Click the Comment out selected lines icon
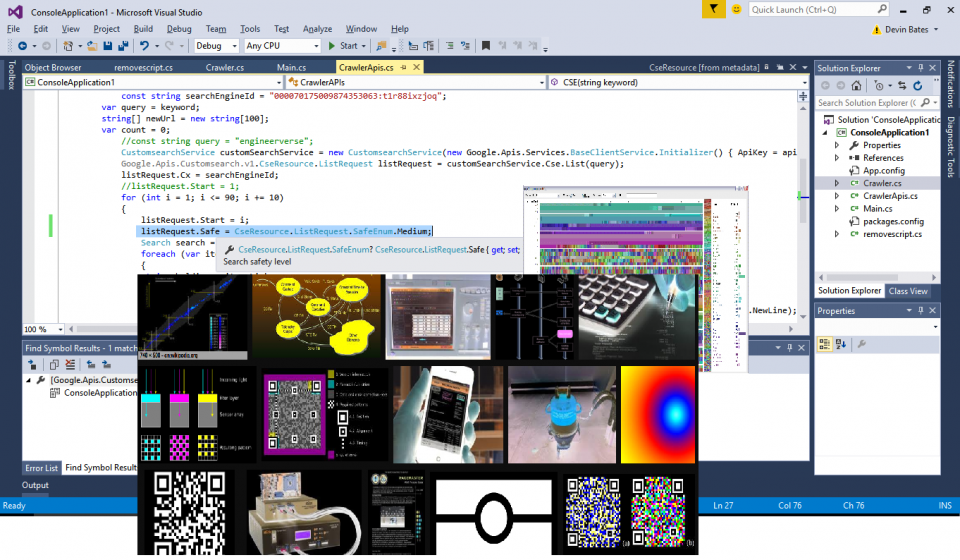The width and height of the screenshot is (960, 560). (449, 46)
